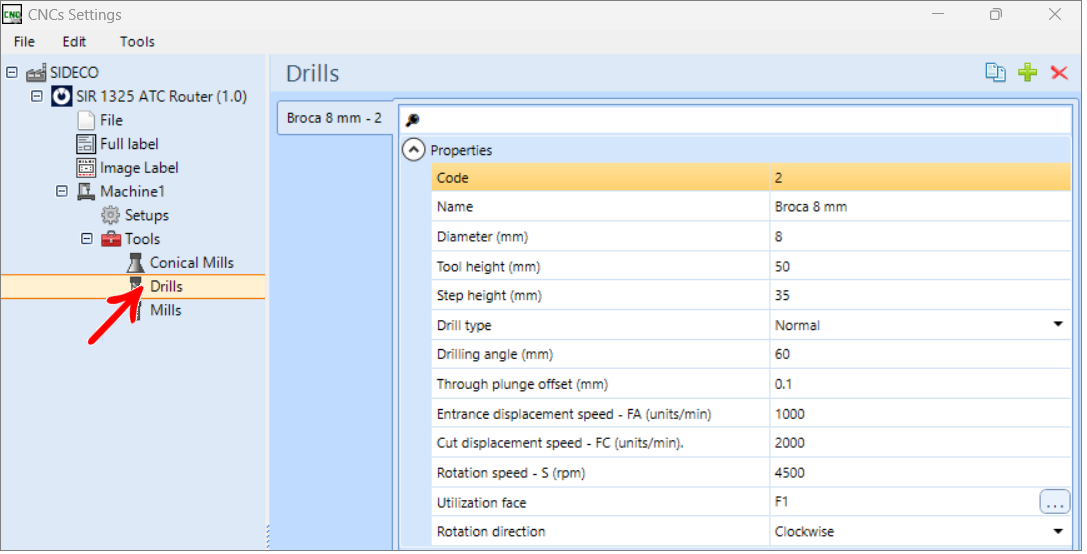Collapse the Machine1 tree node
This screenshot has width=1087, height=554.
(62, 191)
